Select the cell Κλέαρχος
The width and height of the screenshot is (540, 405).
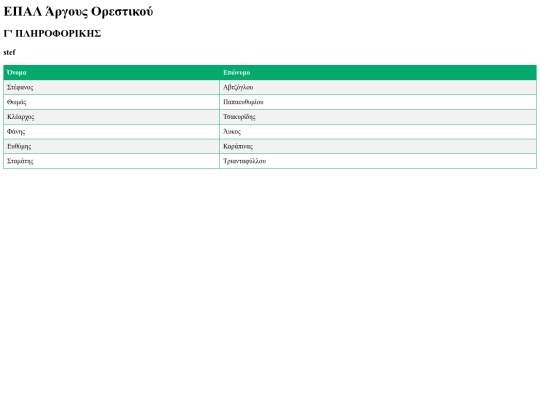click(112, 117)
